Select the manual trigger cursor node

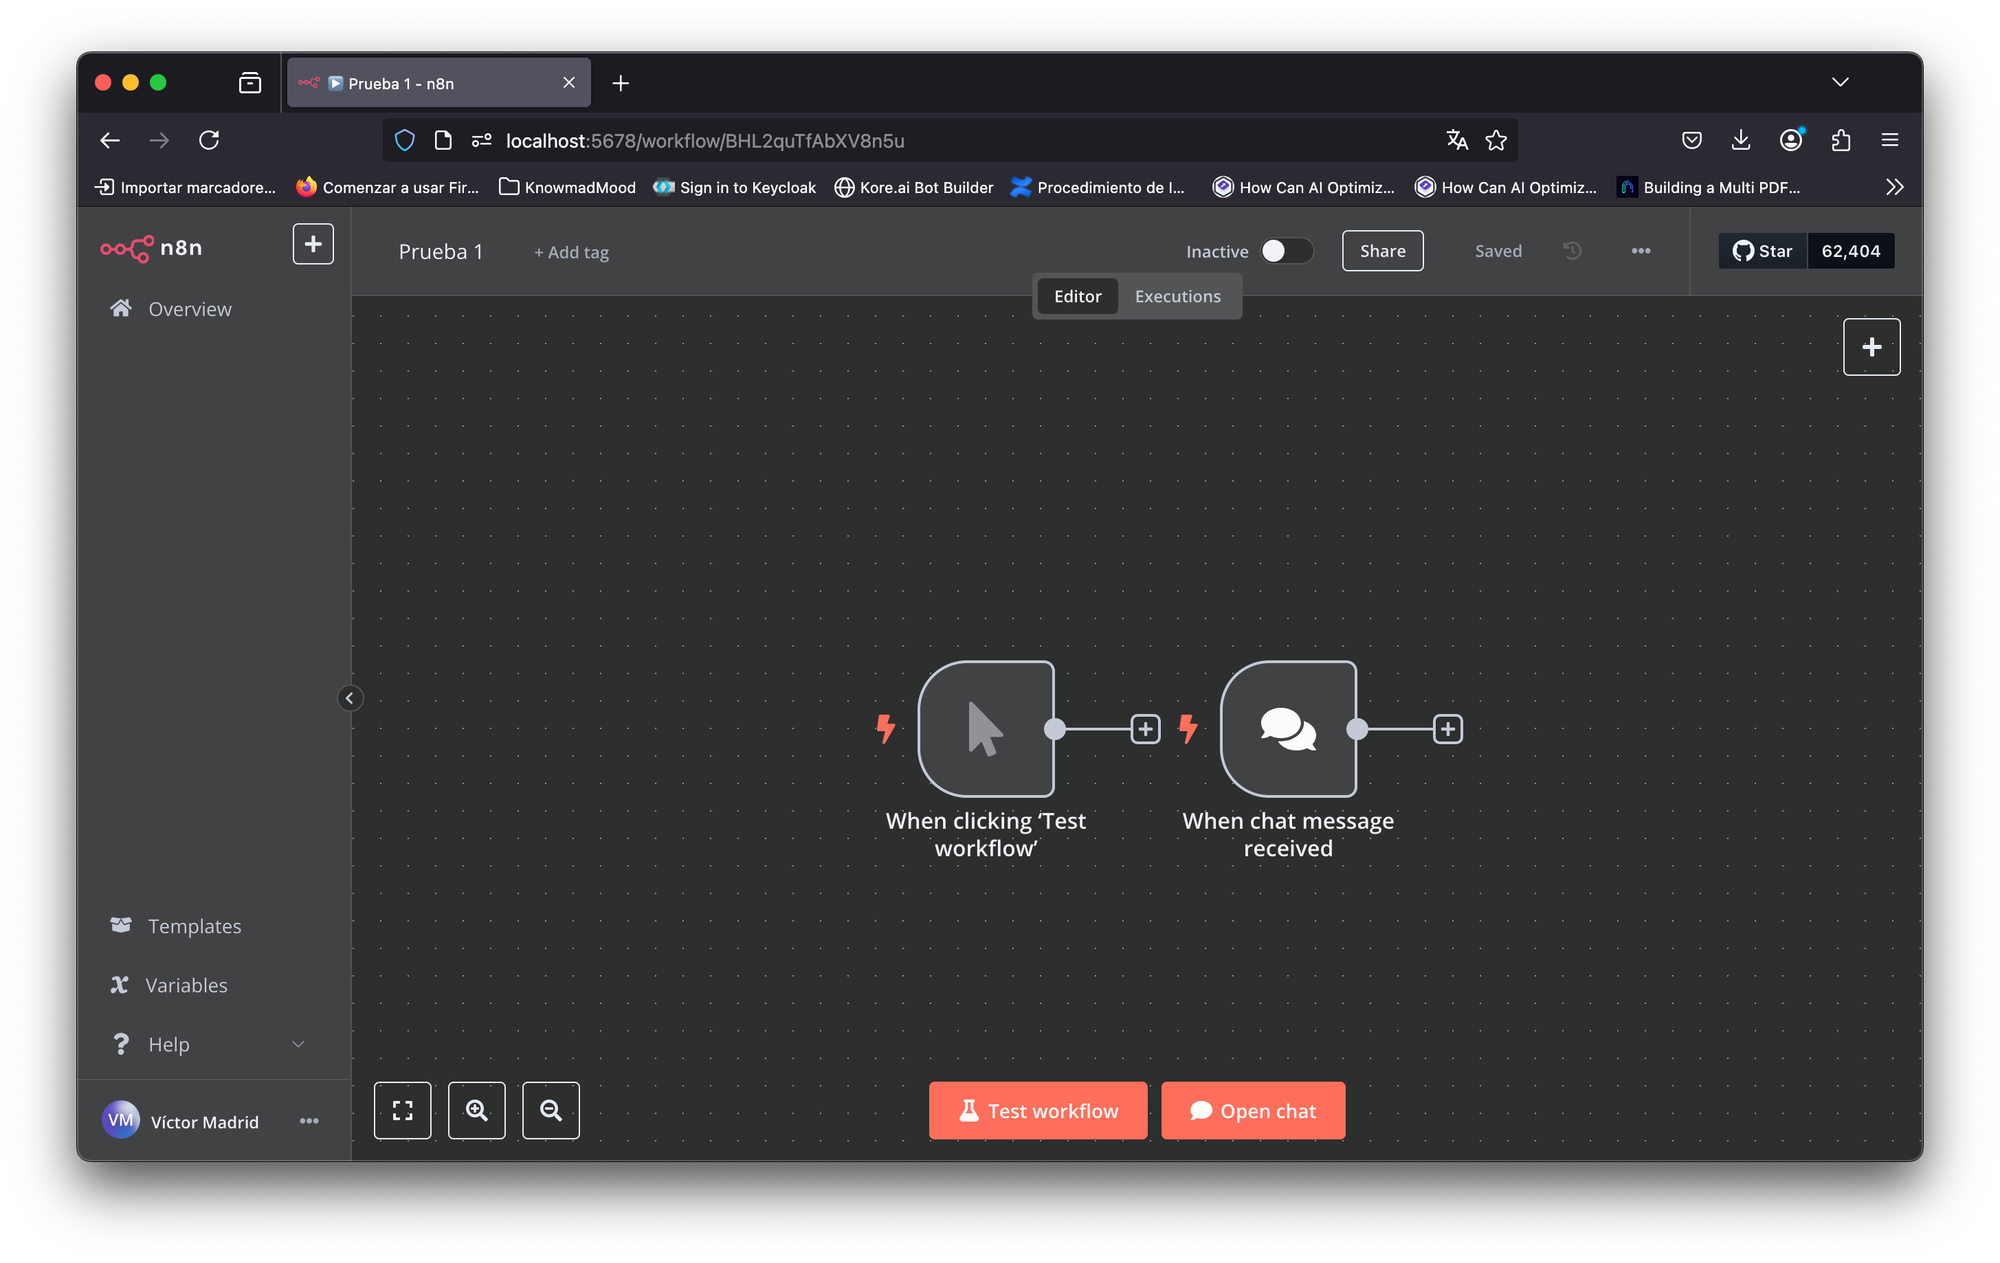point(986,729)
